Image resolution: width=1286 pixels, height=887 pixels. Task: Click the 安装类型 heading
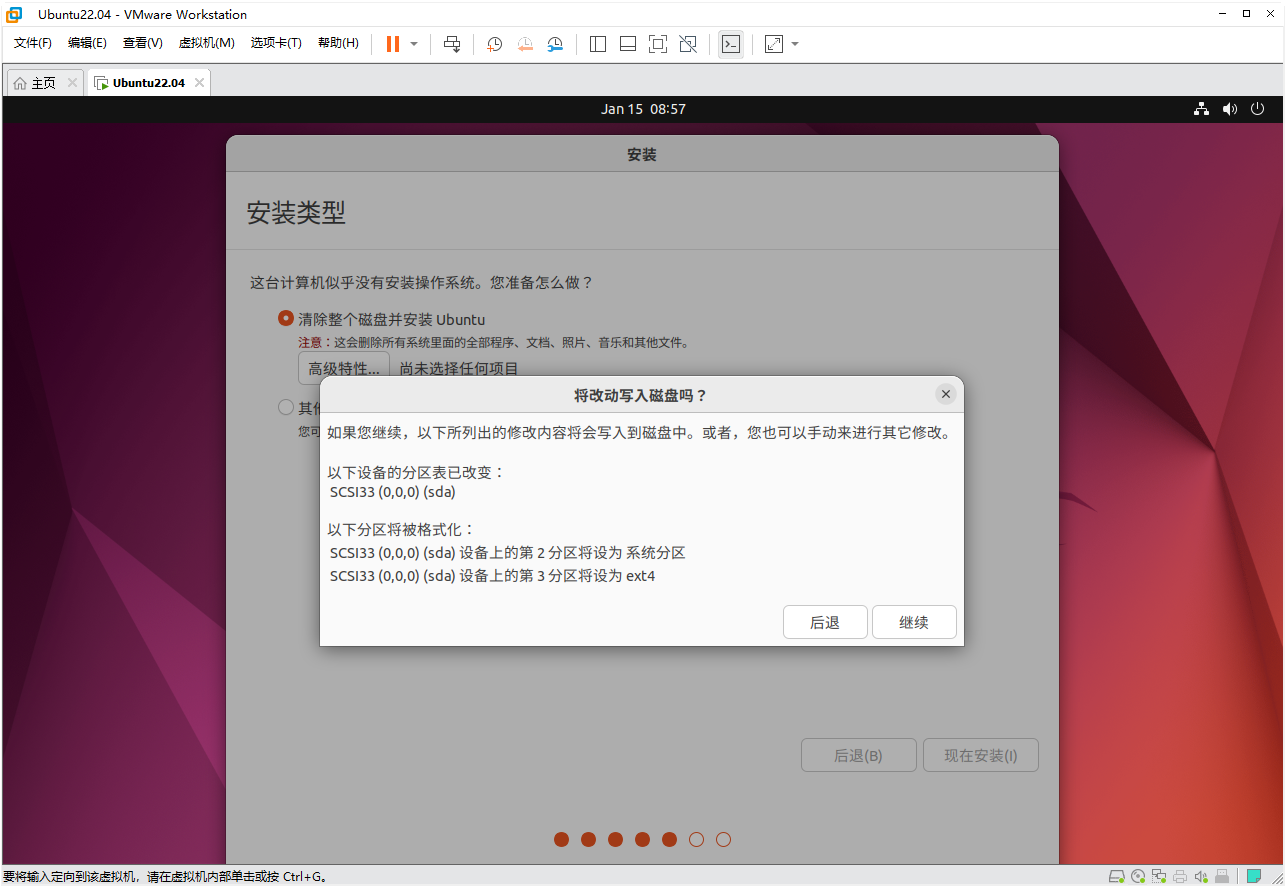click(x=296, y=212)
